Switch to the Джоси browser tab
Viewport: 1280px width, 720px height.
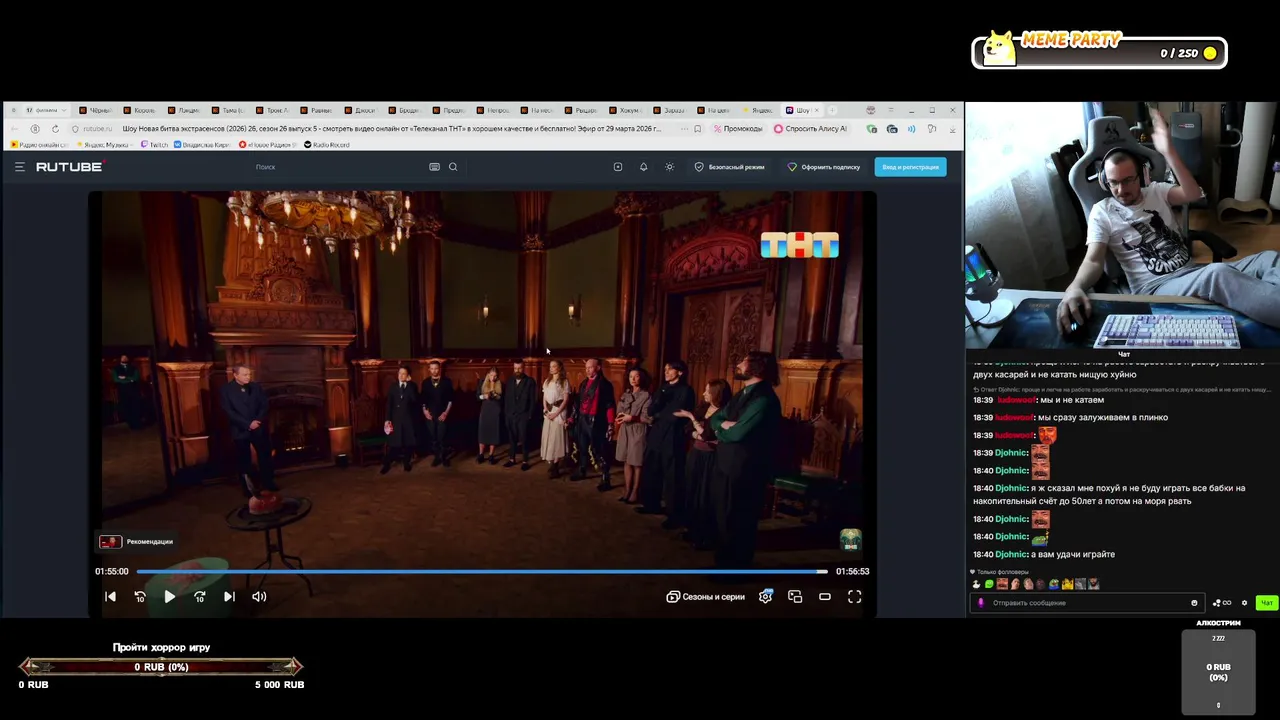click(360, 110)
